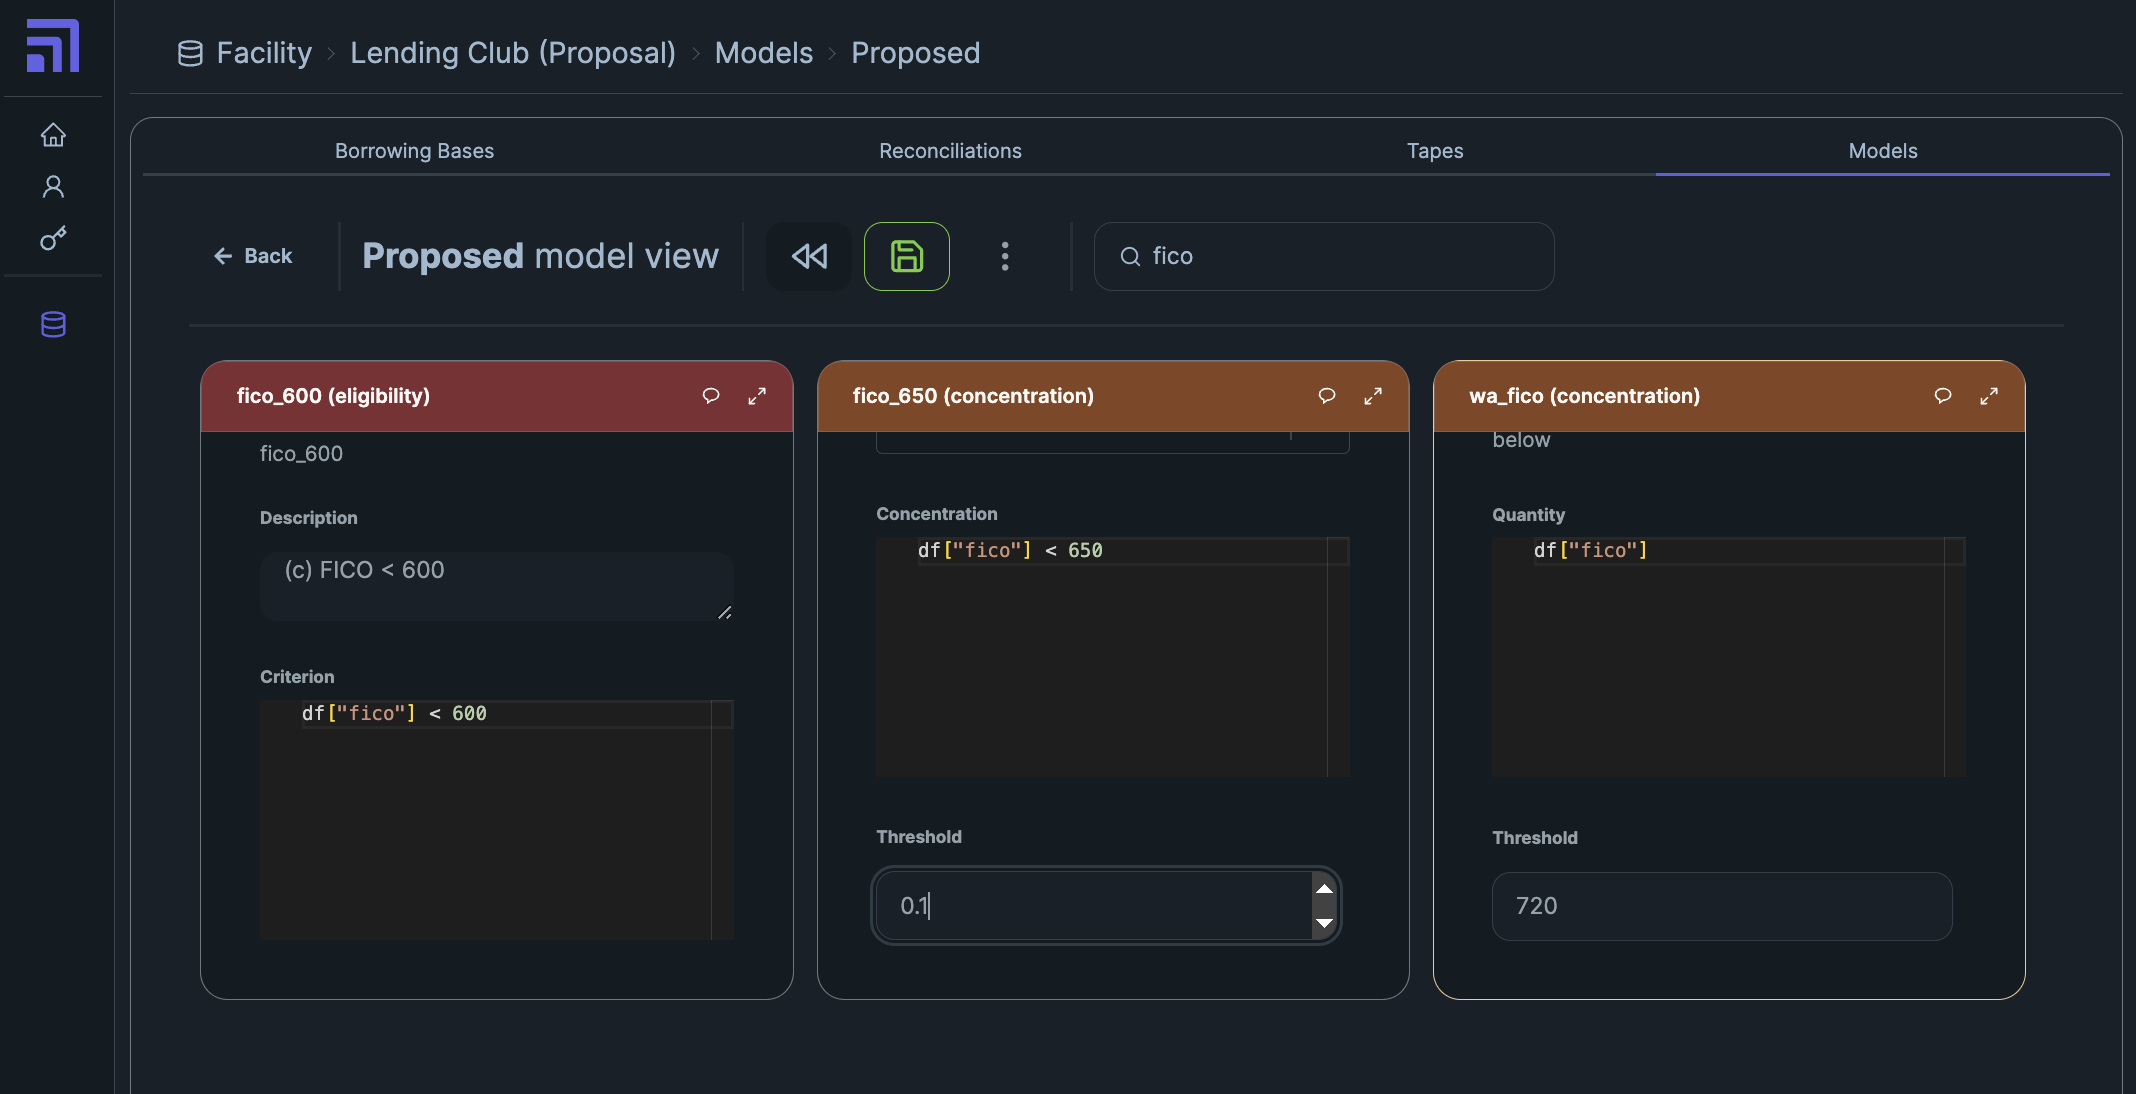This screenshot has width=2136, height=1094.
Task: Click the Back button
Action: click(253, 257)
